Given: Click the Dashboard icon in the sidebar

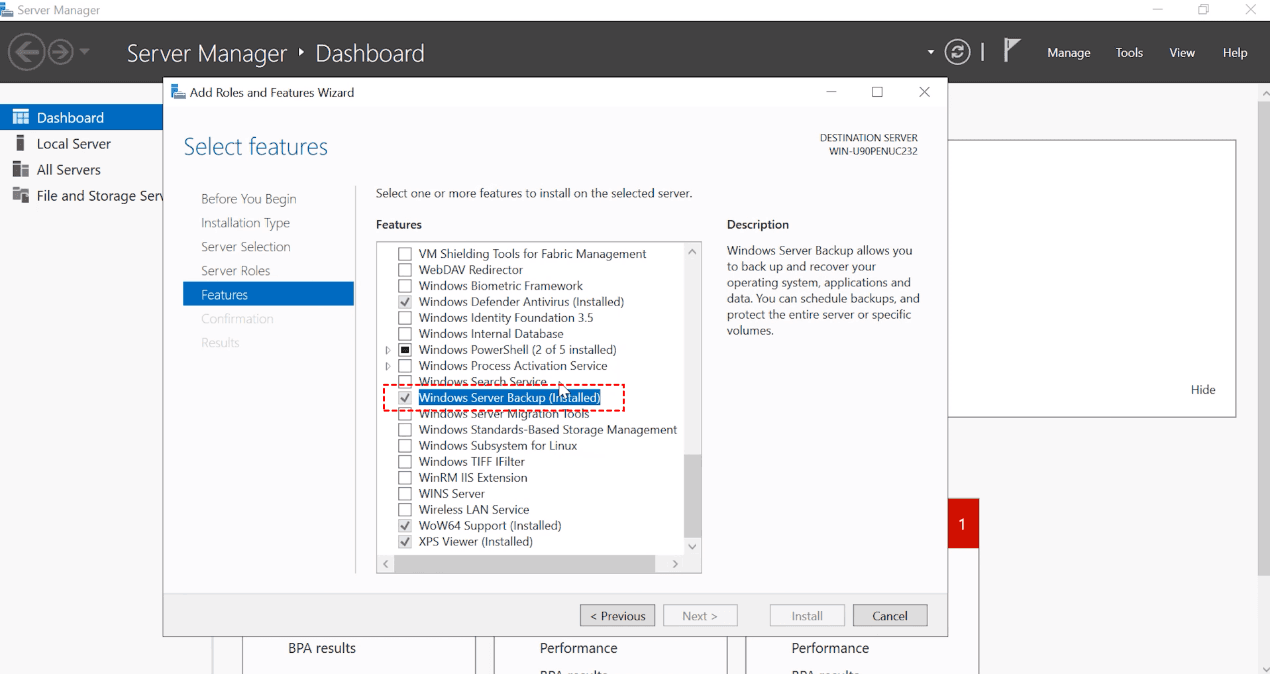Looking at the screenshot, I should (x=20, y=117).
